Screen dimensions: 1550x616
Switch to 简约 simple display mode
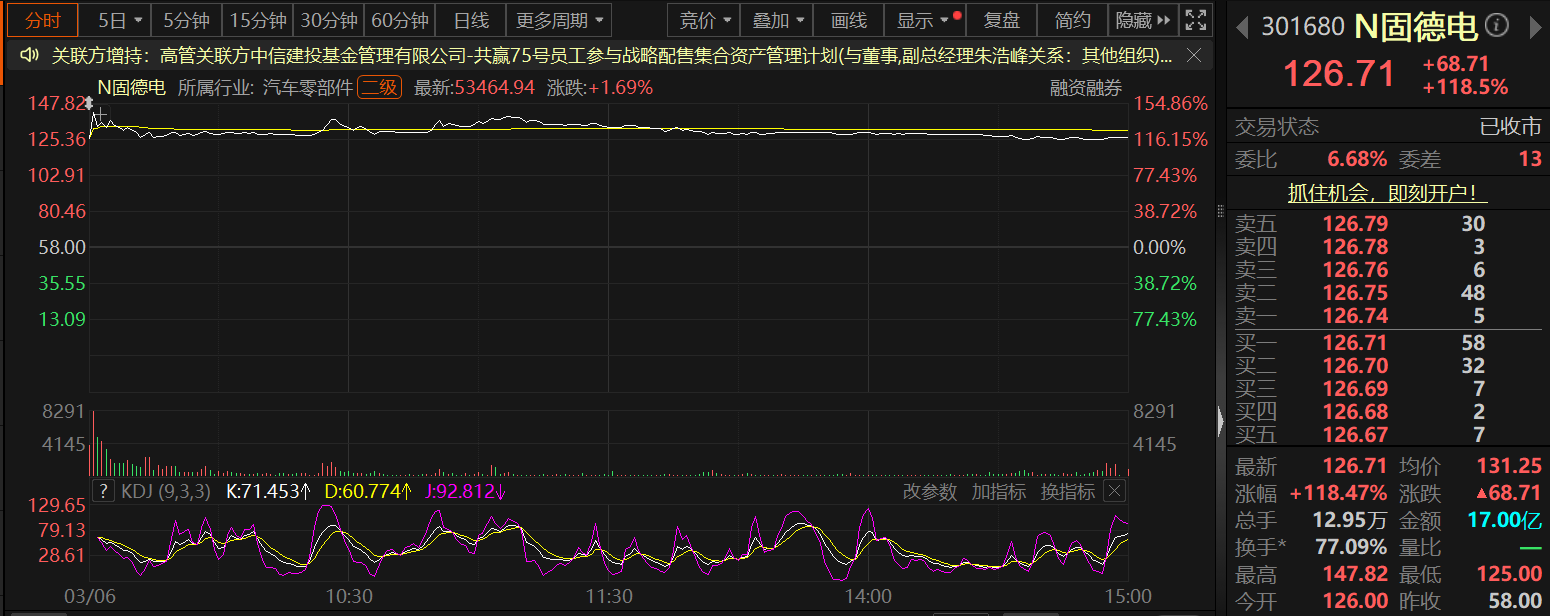1072,20
